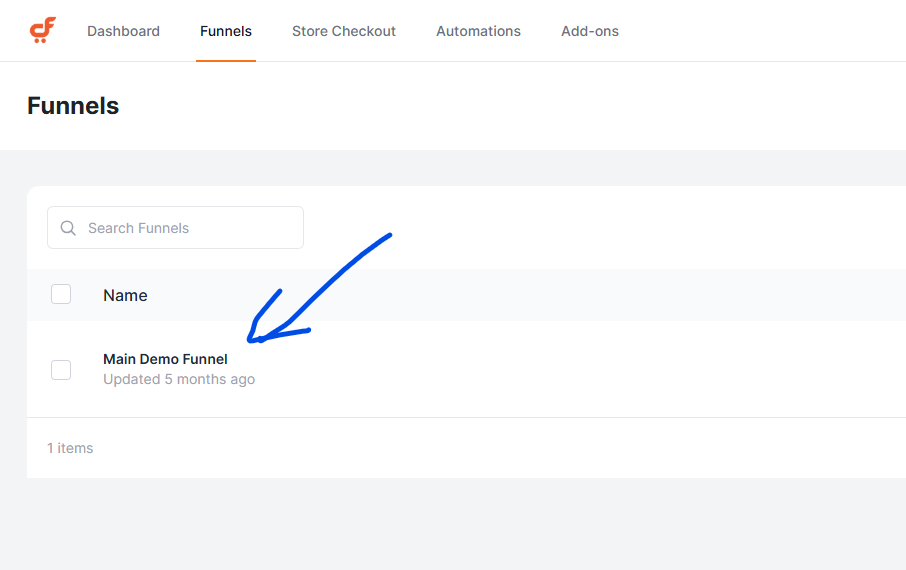Image resolution: width=906 pixels, height=570 pixels.
Task: Click the CartFlows logo icon
Action: (x=42, y=31)
